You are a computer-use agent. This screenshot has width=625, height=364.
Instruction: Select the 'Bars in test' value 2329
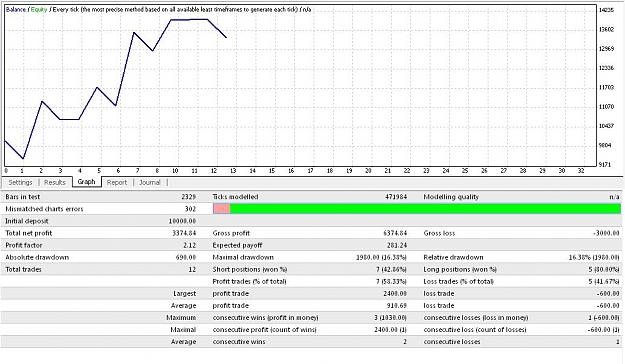[189, 197]
